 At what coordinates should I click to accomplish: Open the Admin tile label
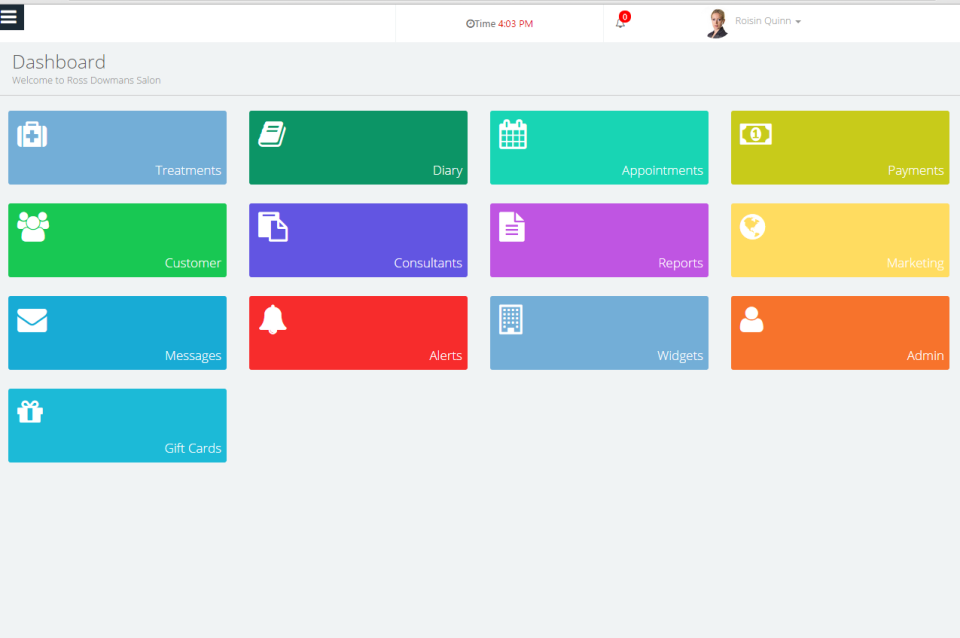coord(925,356)
